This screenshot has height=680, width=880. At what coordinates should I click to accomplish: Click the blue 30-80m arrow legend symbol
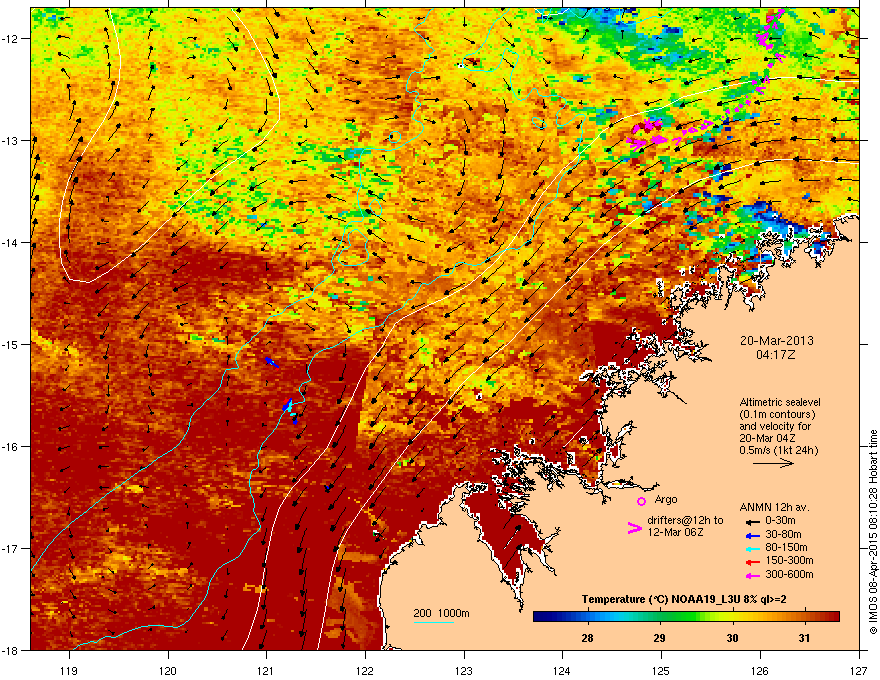(x=753, y=535)
